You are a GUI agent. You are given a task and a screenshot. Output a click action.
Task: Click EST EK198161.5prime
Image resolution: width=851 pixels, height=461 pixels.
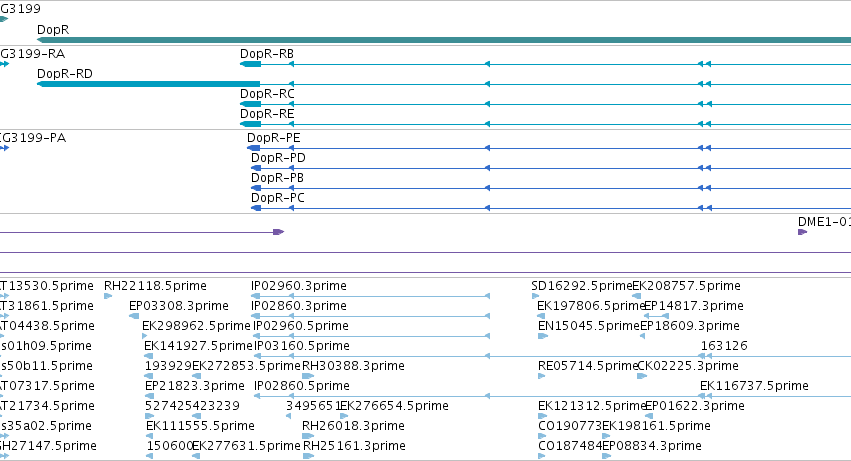656,426
